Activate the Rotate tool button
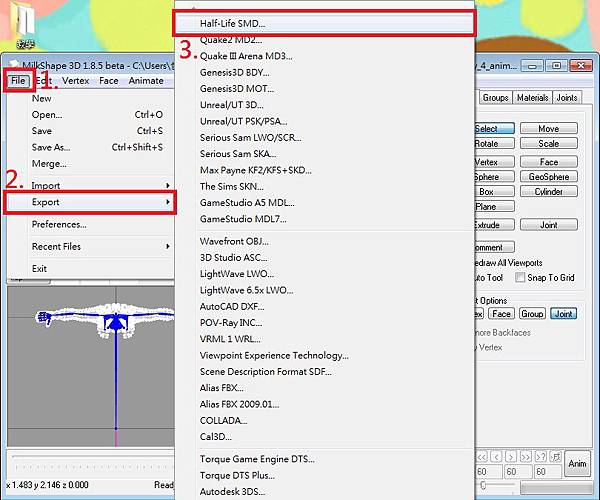The image size is (600, 500). click(x=494, y=143)
